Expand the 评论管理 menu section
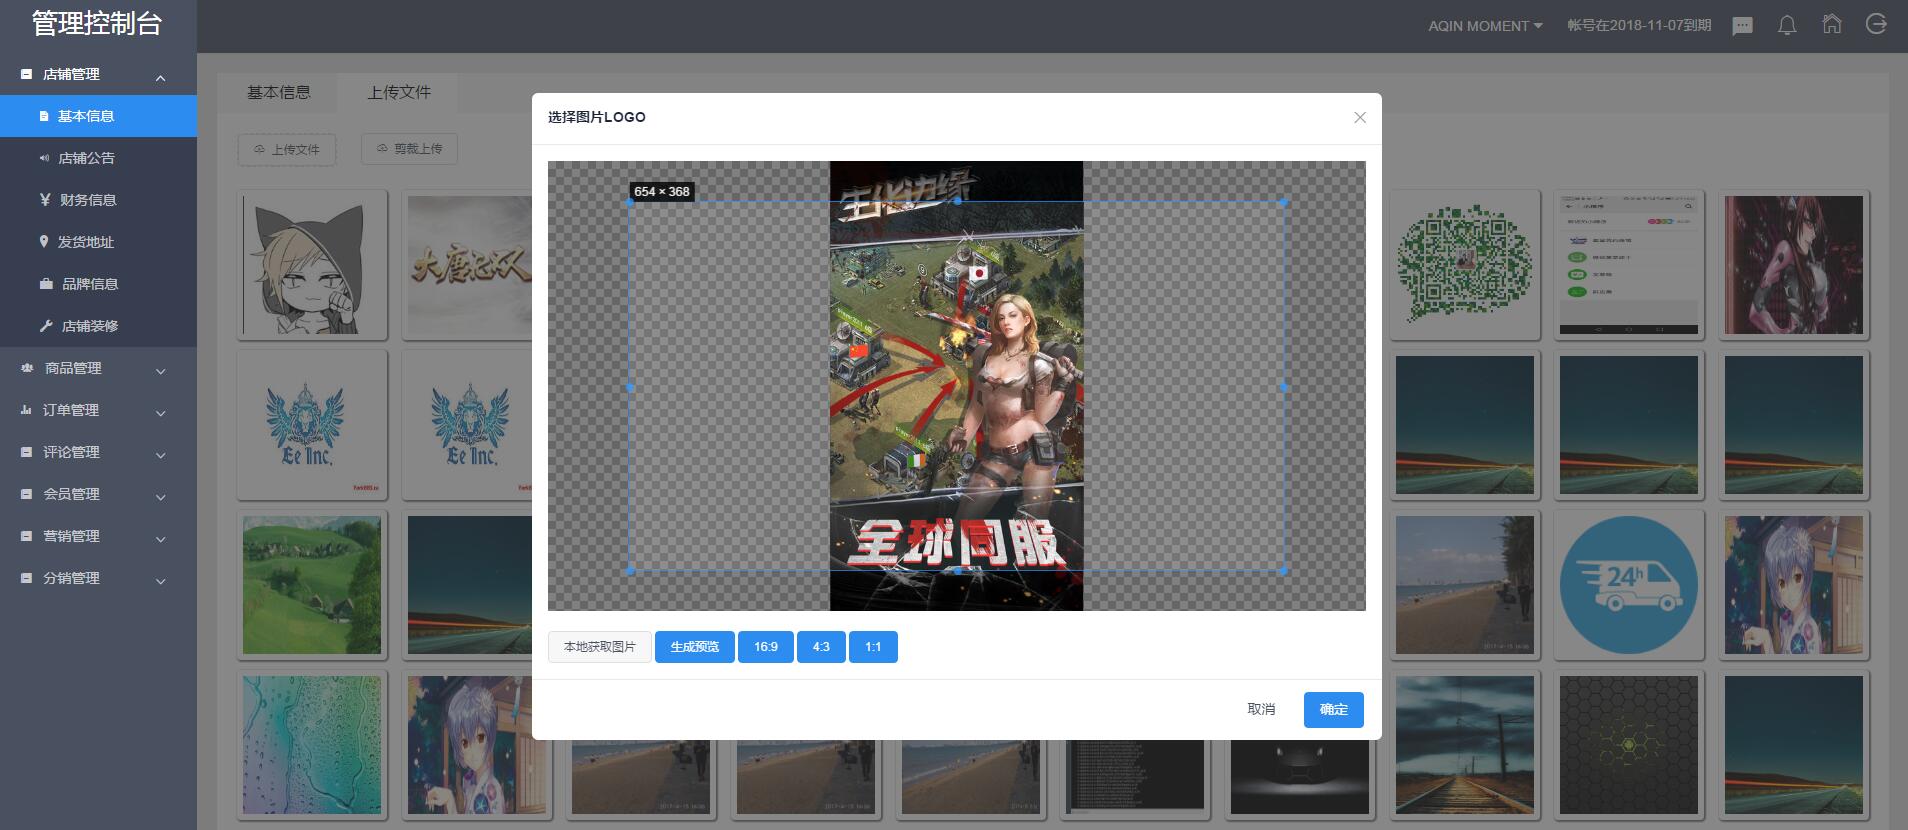Image resolution: width=1908 pixels, height=830 pixels. pos(98,452)
